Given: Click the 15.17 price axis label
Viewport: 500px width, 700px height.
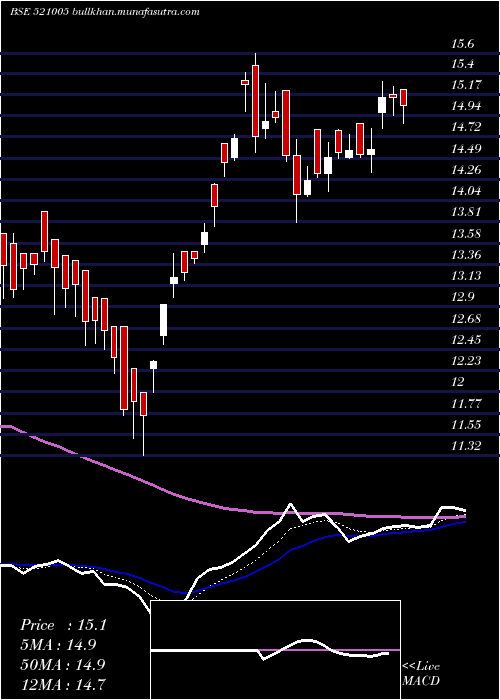Looking at the screenshot, I should (x=466, y=85).
